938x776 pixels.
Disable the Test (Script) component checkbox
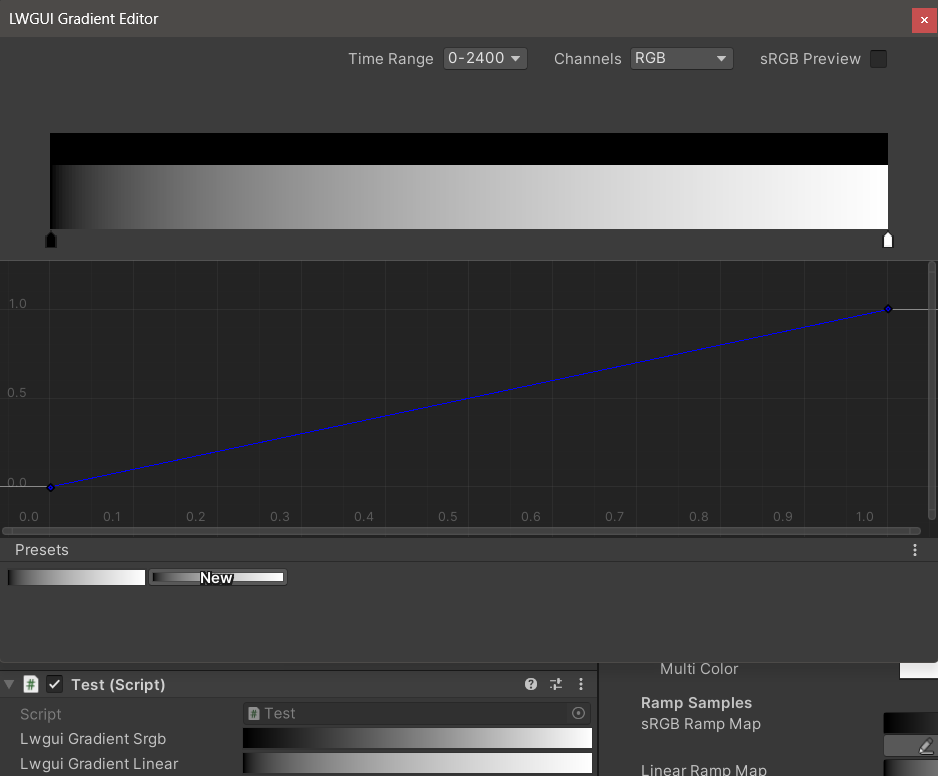pyautogui.click(x=55, y=685)
